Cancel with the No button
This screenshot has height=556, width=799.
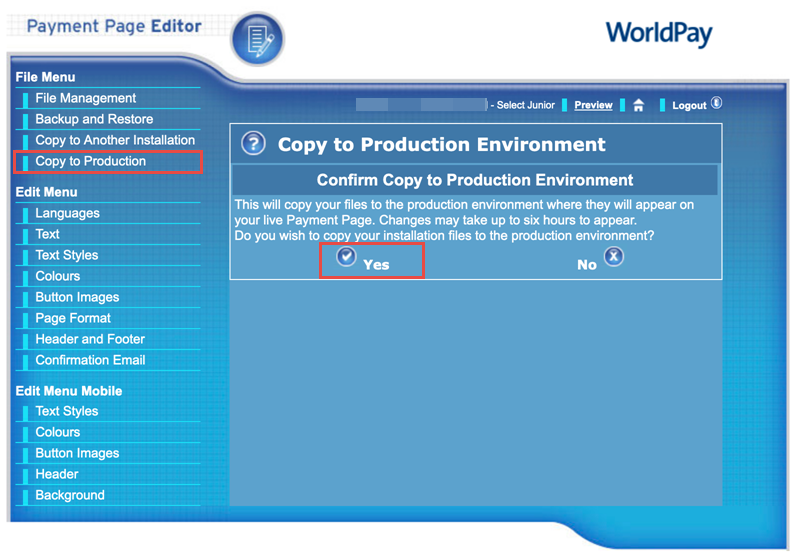[x=587, y=265]
